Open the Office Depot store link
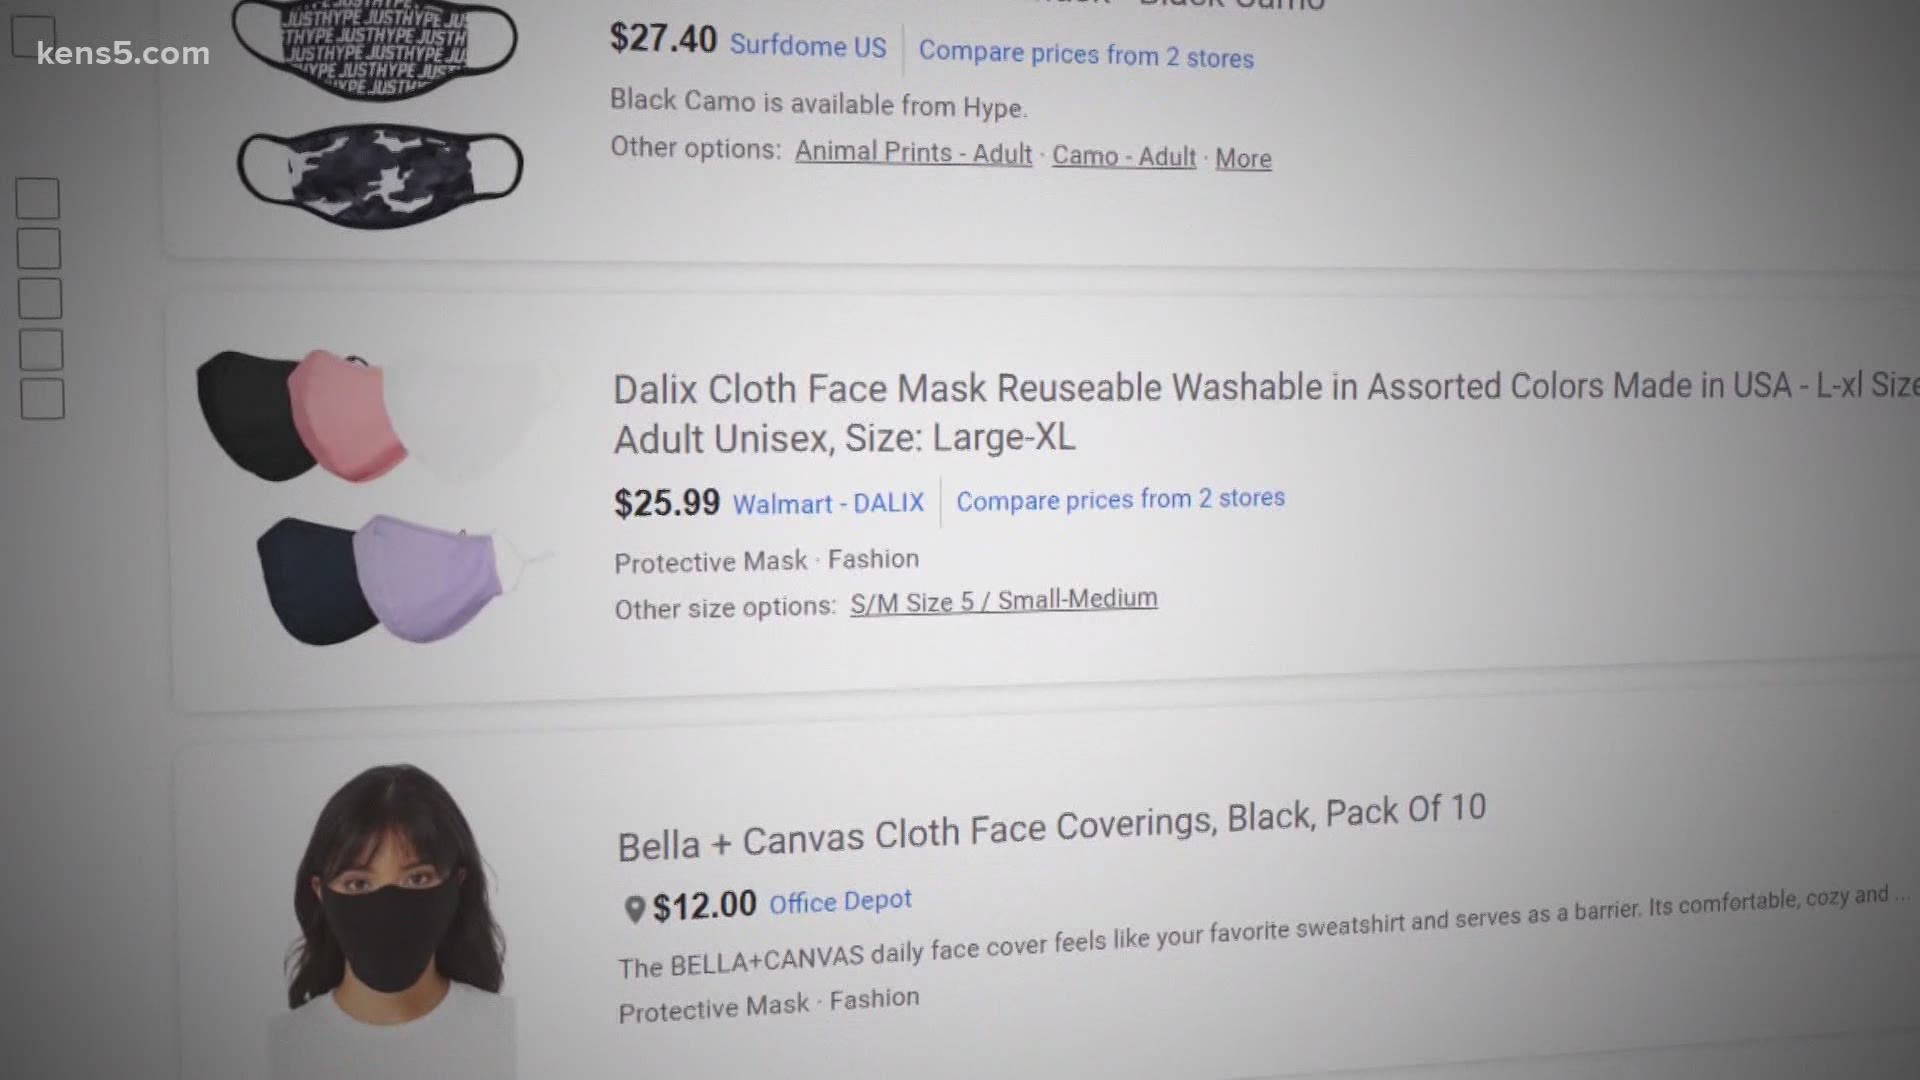 [x=840, y=901]
